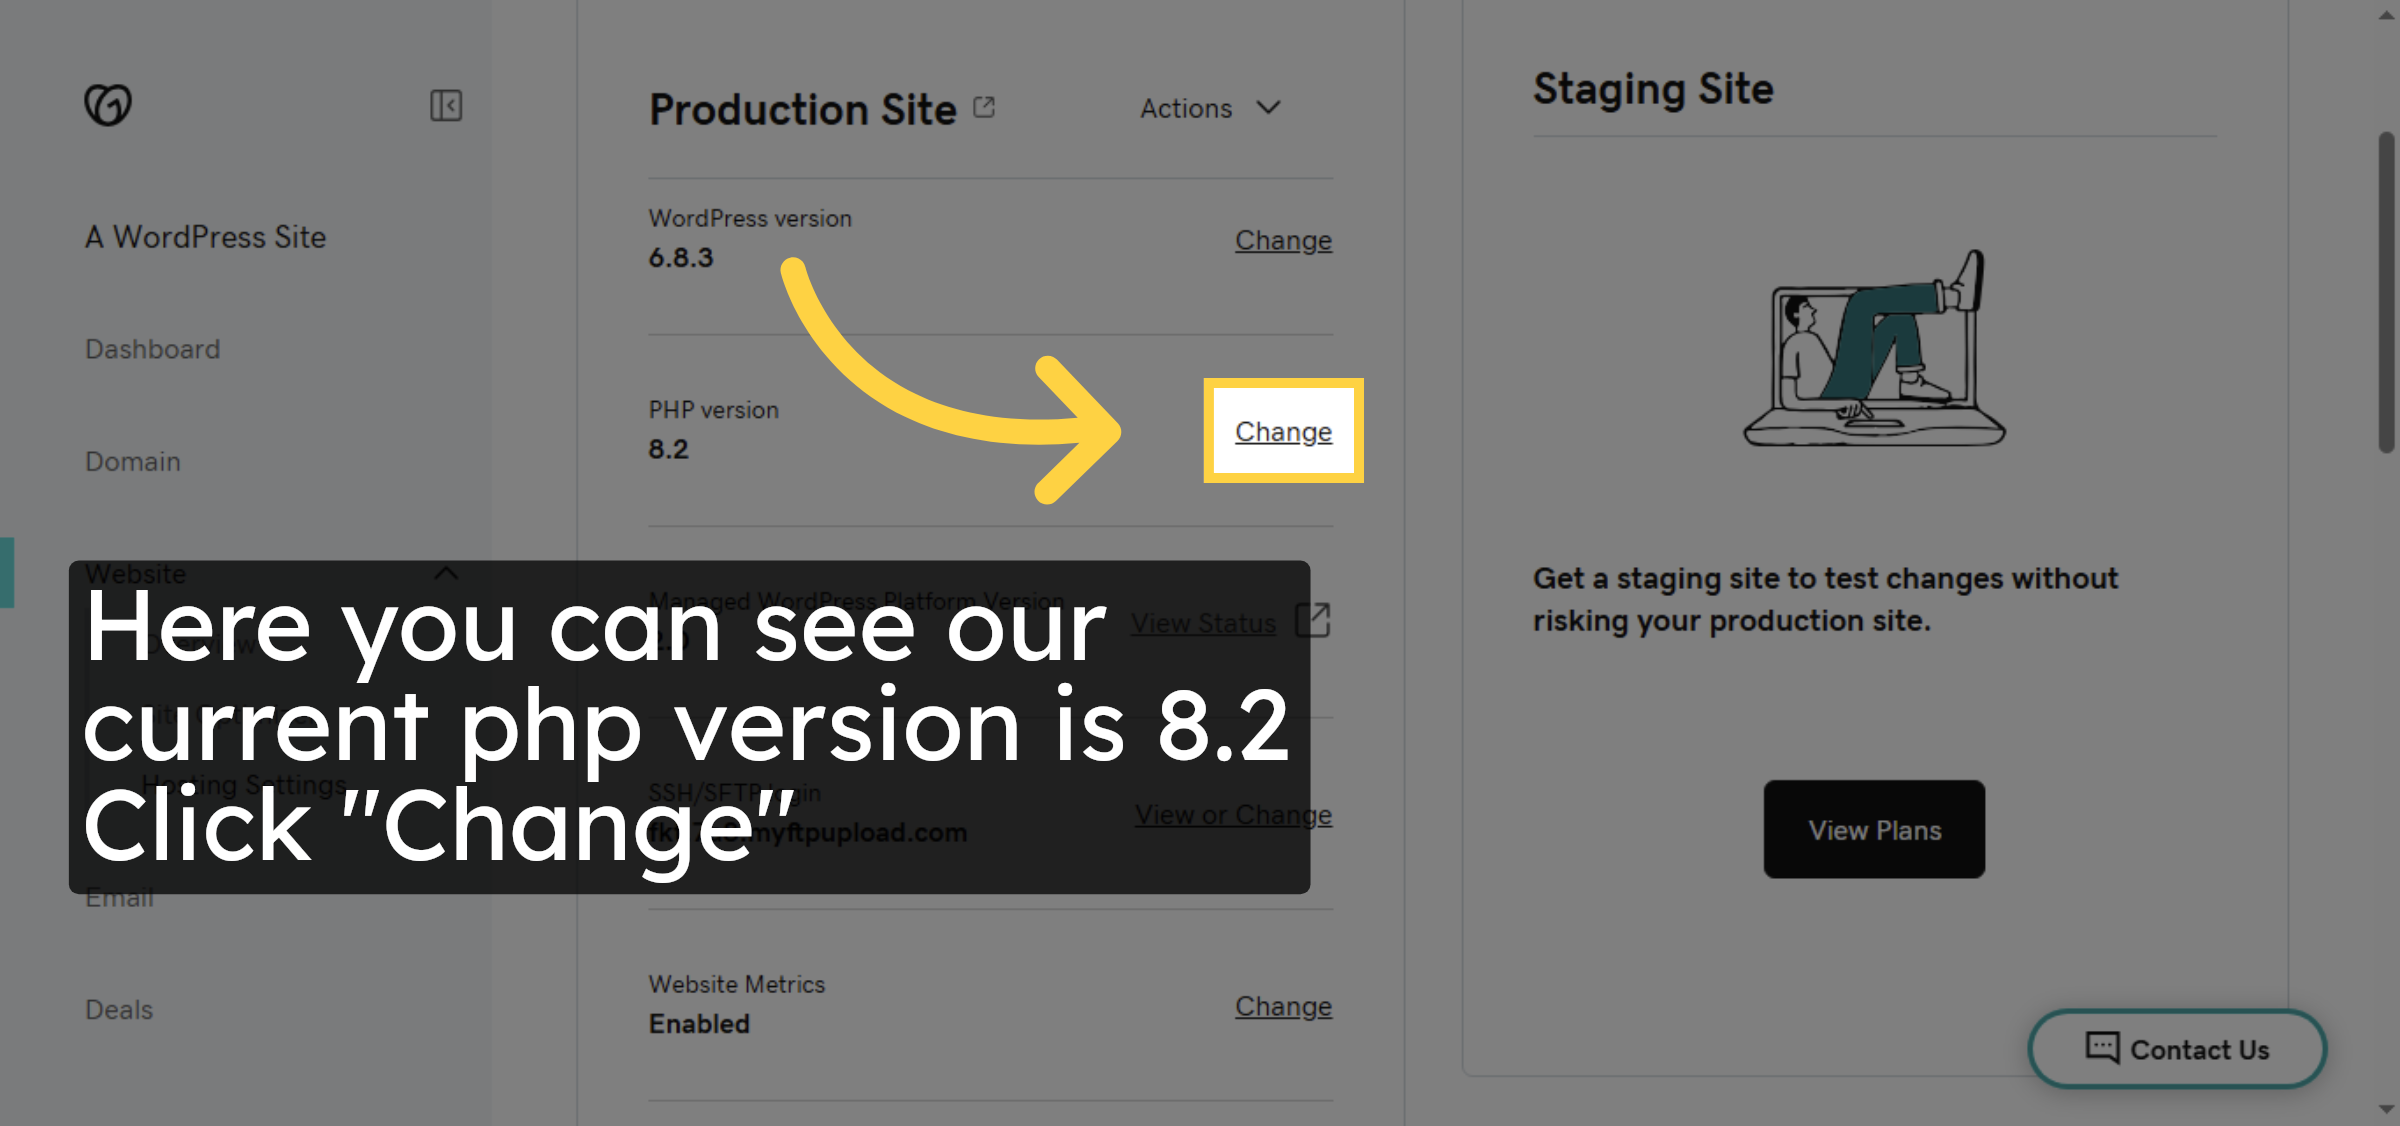Open the Email section
2400x1126 pixels.
coord(119,897)
